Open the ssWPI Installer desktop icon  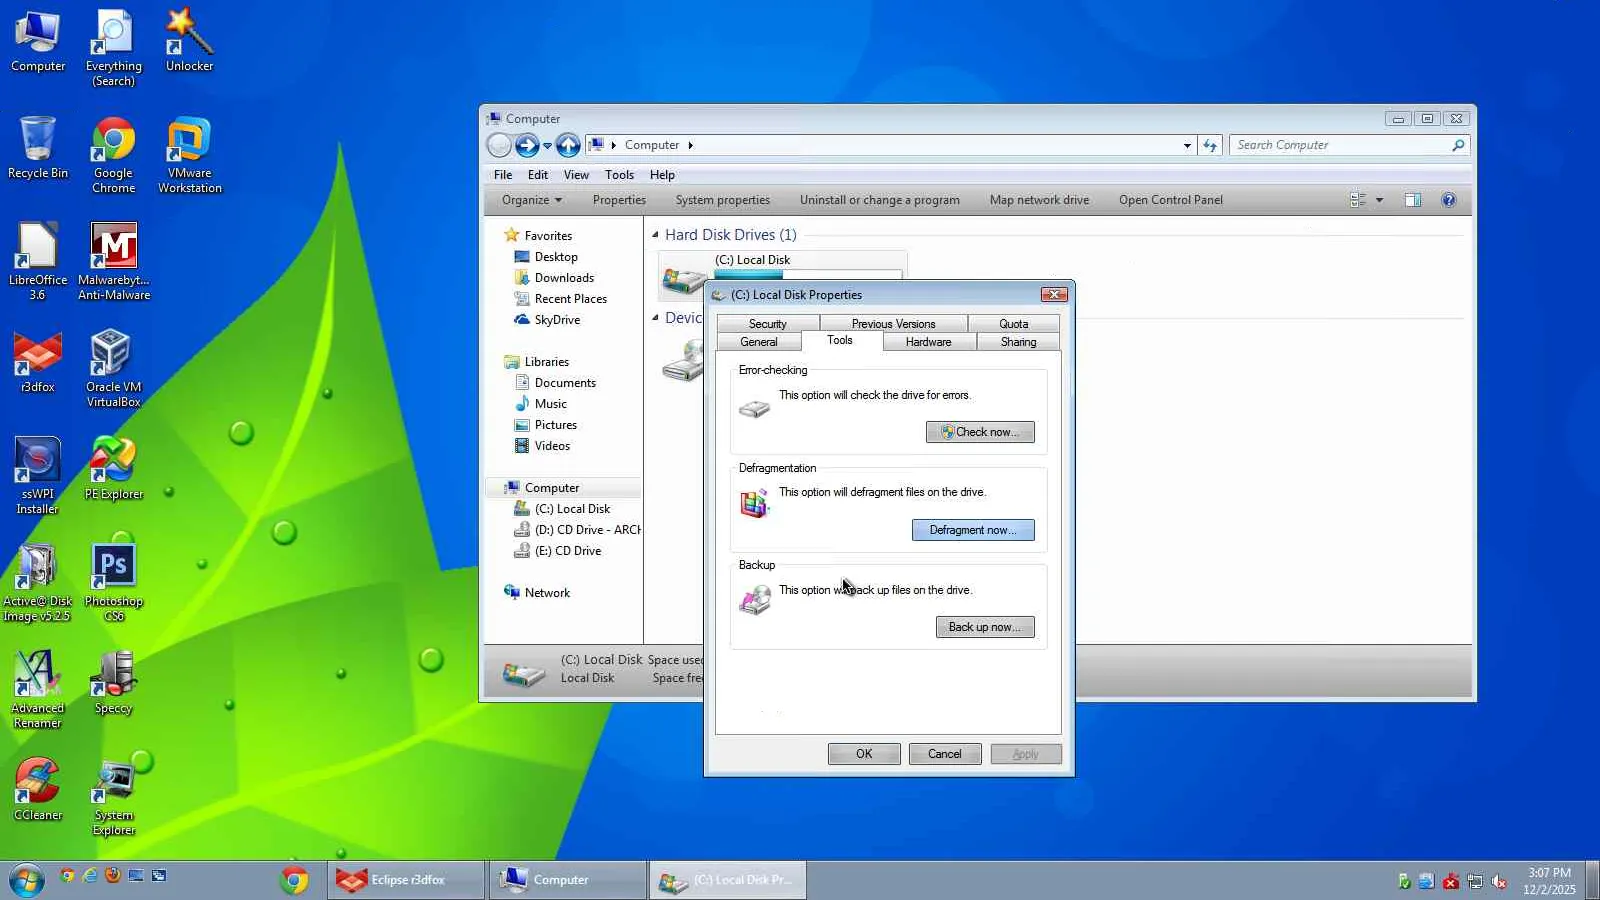pos(38,476)
